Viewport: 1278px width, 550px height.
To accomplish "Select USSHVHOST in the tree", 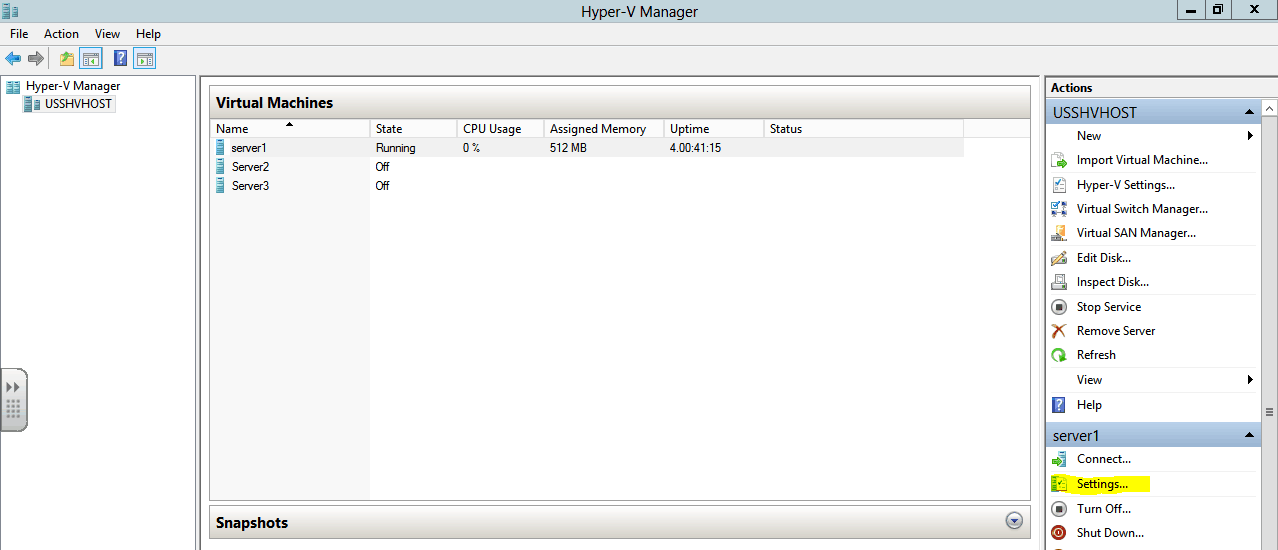I will 78,103.
